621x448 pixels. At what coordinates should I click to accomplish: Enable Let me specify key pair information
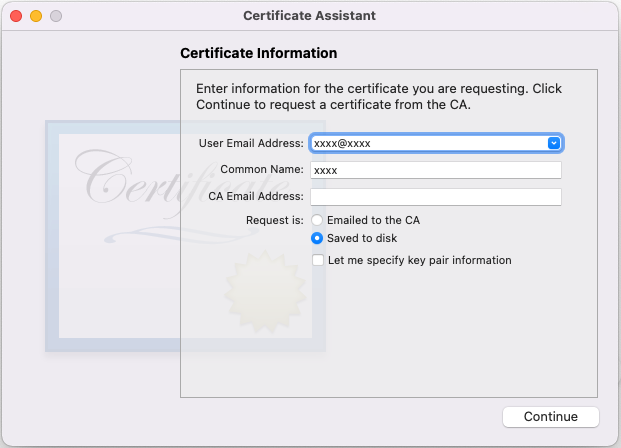tap(318, 260)
